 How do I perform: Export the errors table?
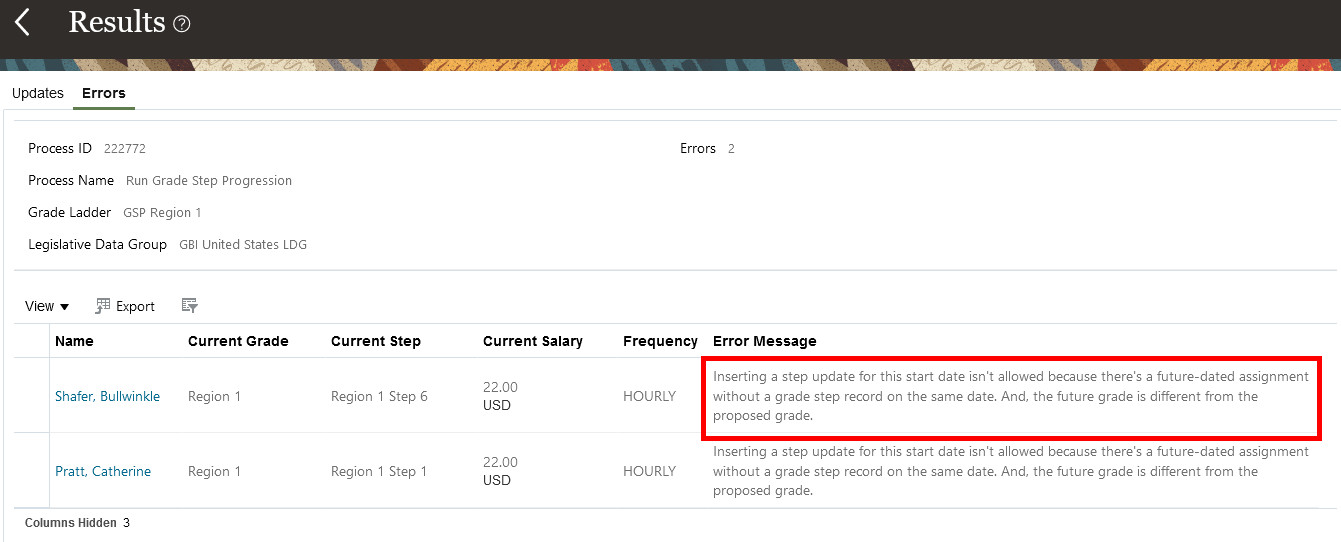point(126,306)
